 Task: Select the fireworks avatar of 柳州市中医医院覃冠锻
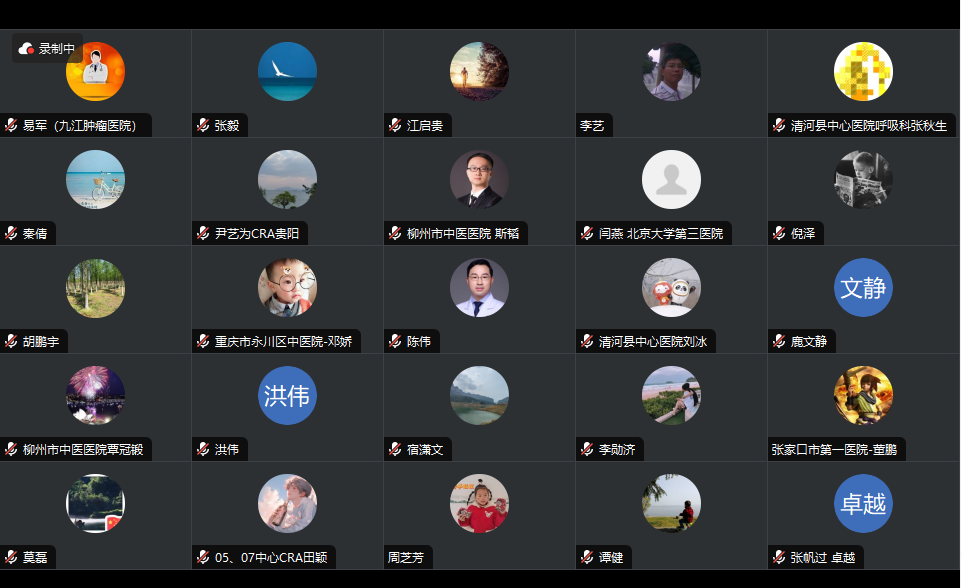(95, 395)
